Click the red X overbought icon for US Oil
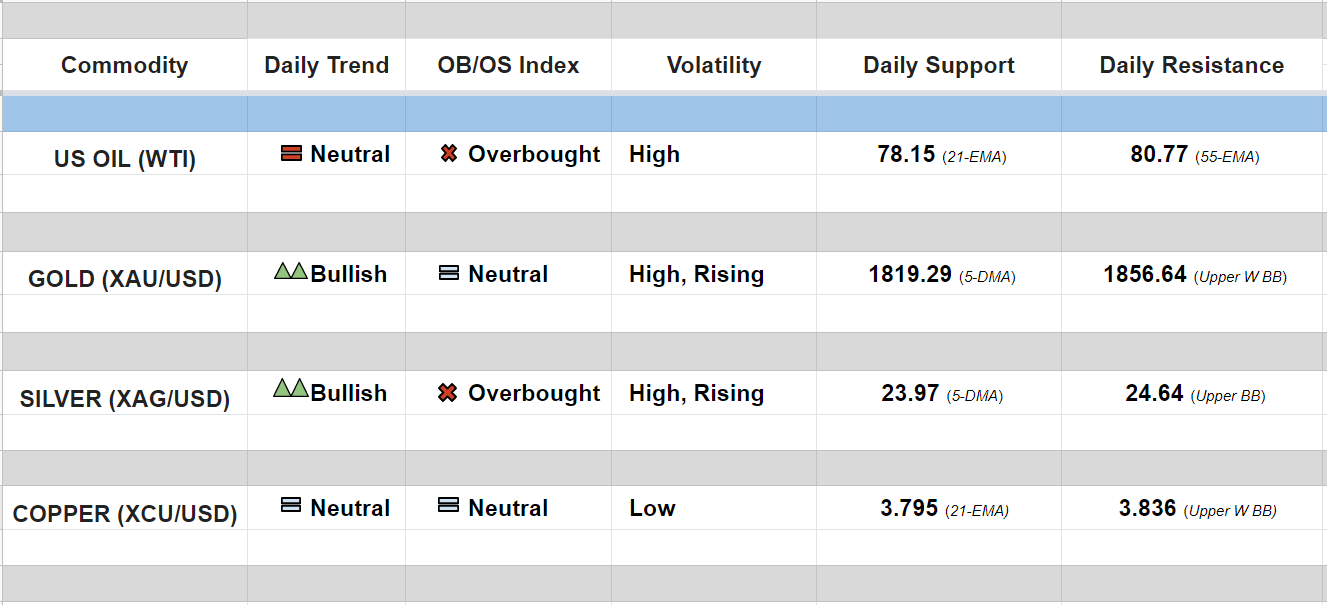The height and width of the screenshot is (605, 1327). (449, 154)
